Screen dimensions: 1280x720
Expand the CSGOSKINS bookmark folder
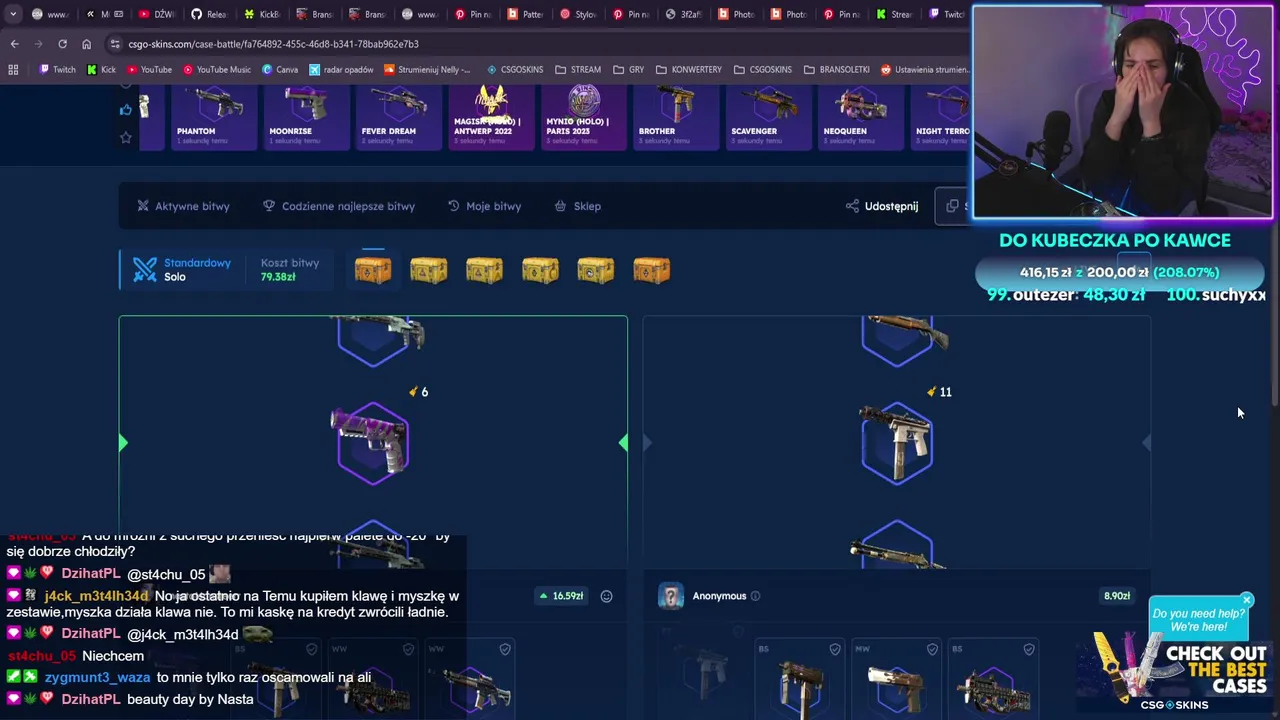click(762, 70)
